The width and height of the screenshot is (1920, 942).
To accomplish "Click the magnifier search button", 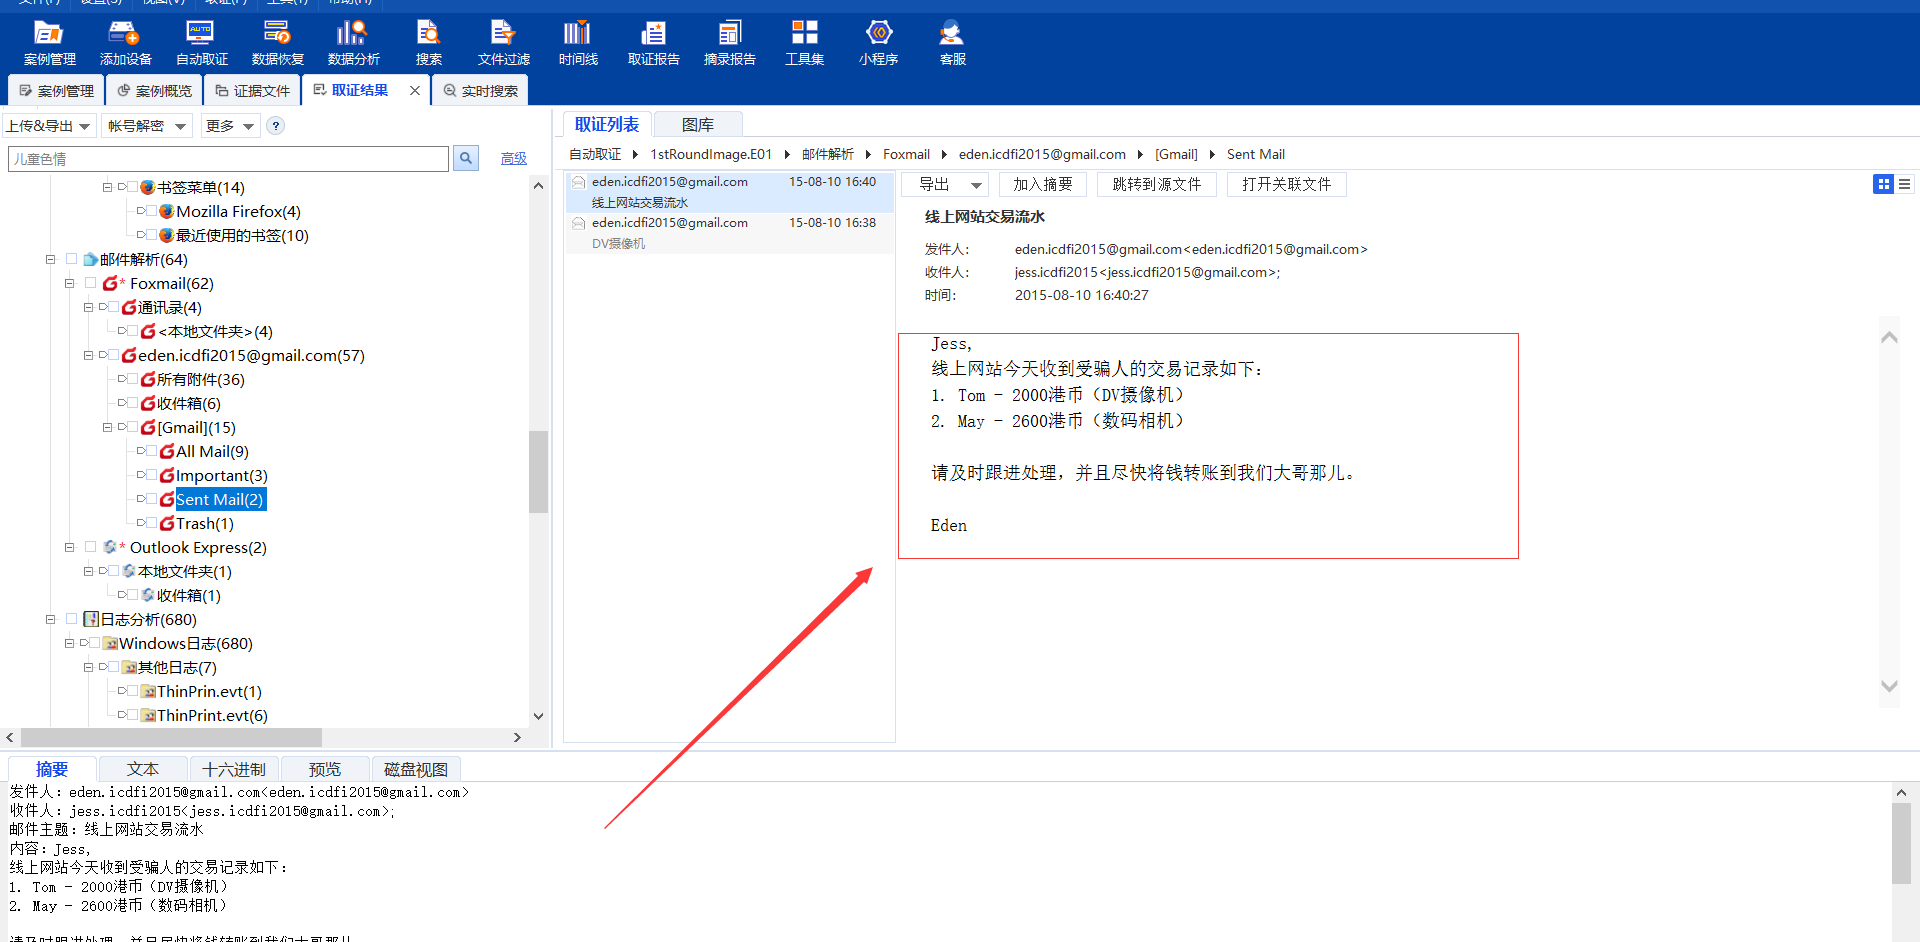I will (x=466, y=158).
